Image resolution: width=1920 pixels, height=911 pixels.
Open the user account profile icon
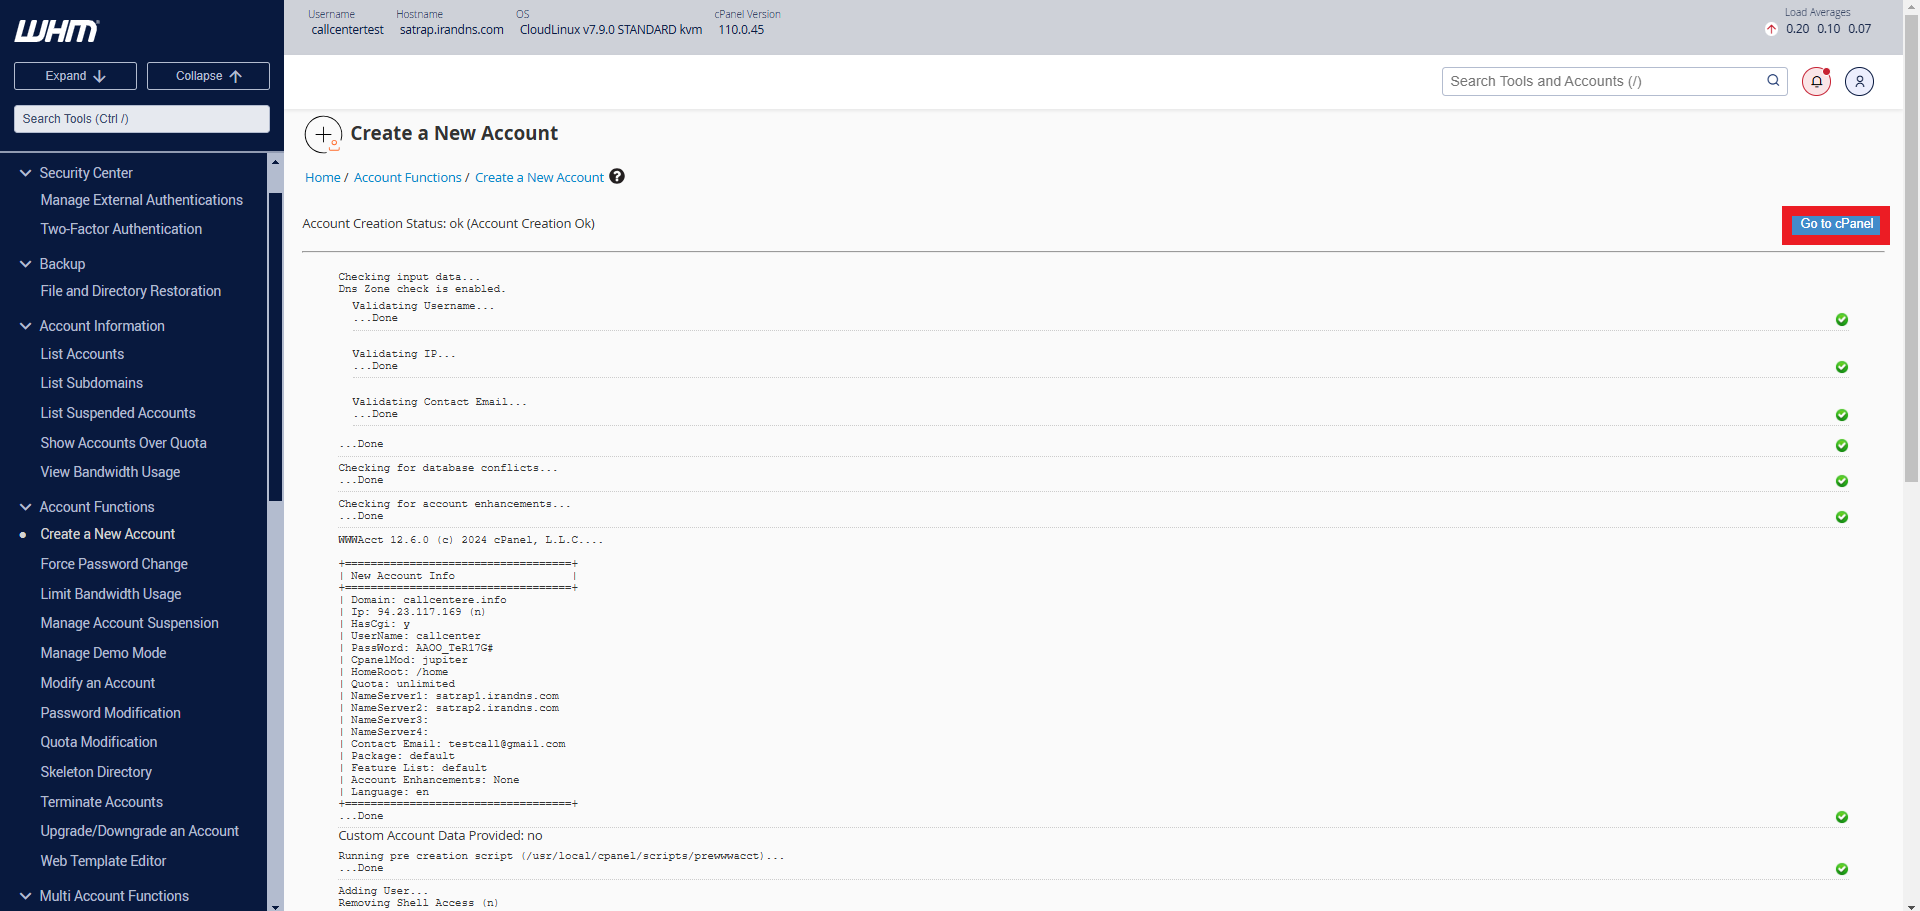tap(1859, 81)
